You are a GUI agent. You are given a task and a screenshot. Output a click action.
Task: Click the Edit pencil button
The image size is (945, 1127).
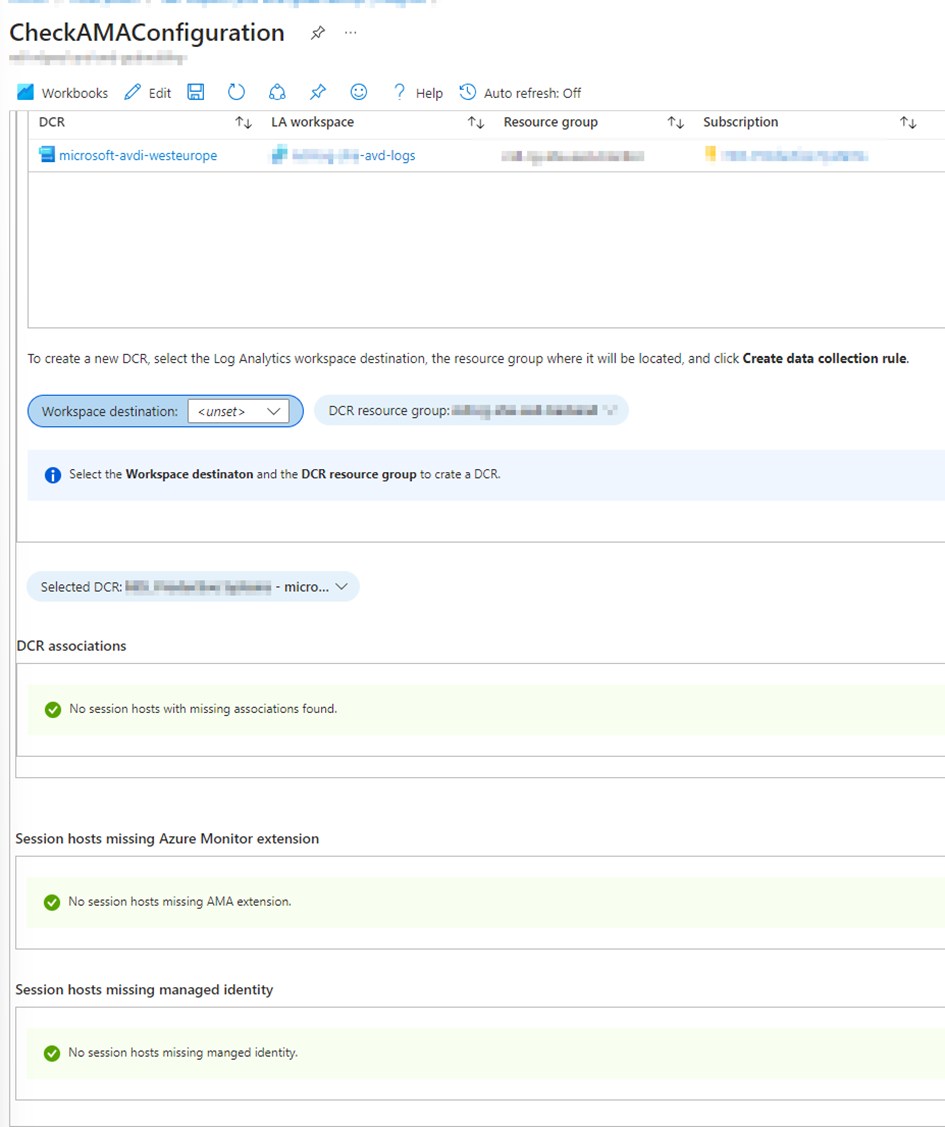click(147, 93)
